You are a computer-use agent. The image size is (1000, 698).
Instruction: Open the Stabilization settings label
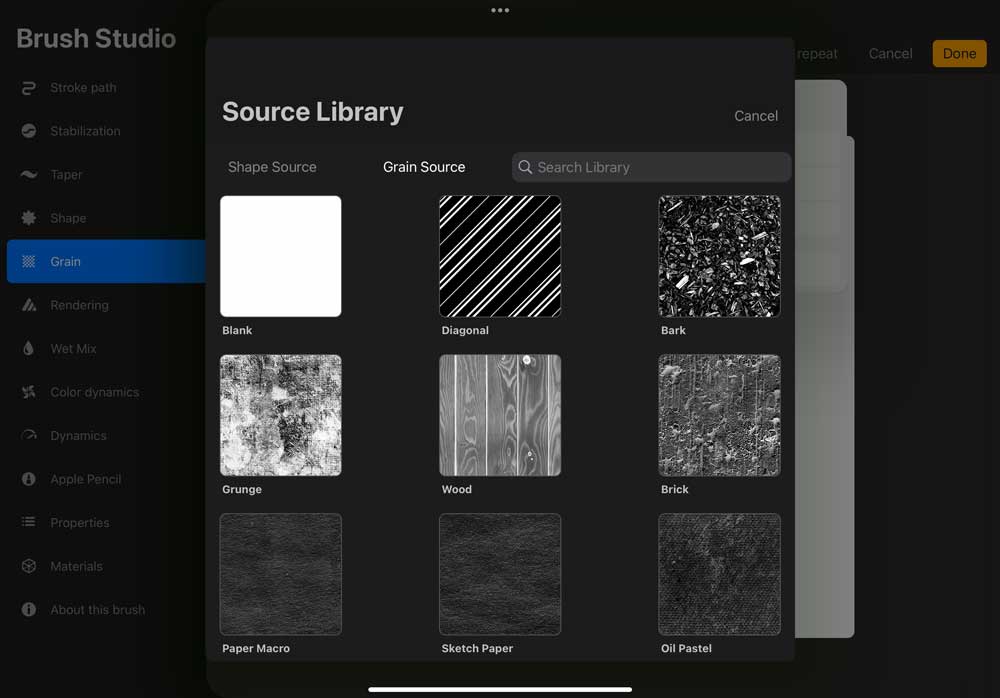85,131
